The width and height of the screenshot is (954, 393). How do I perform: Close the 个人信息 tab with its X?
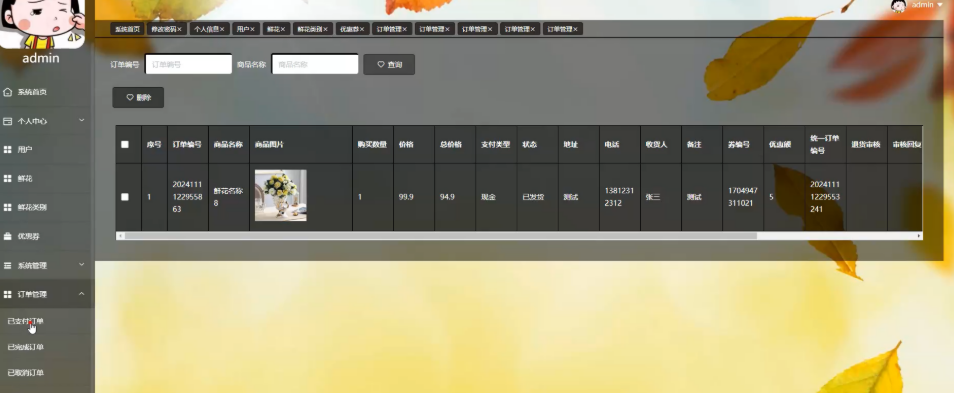coord(222,29)
